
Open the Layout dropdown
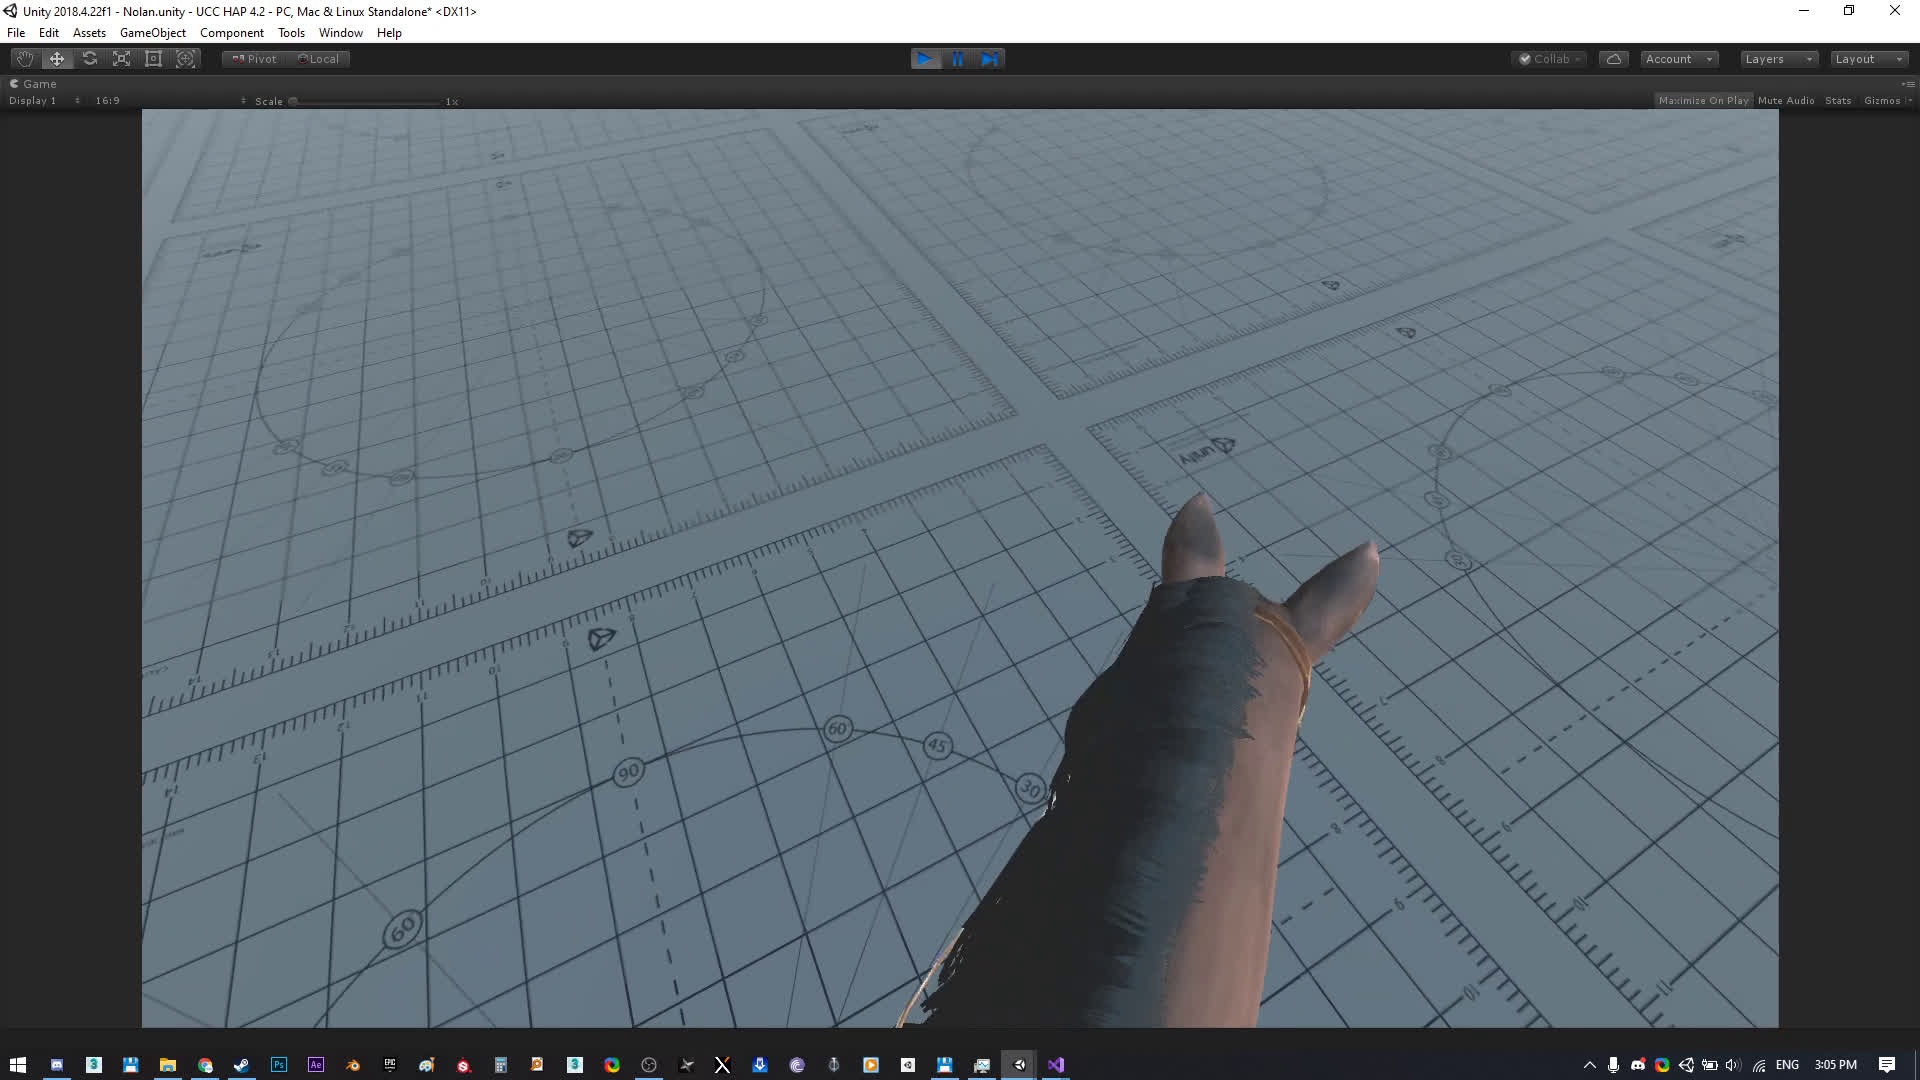1868,59
